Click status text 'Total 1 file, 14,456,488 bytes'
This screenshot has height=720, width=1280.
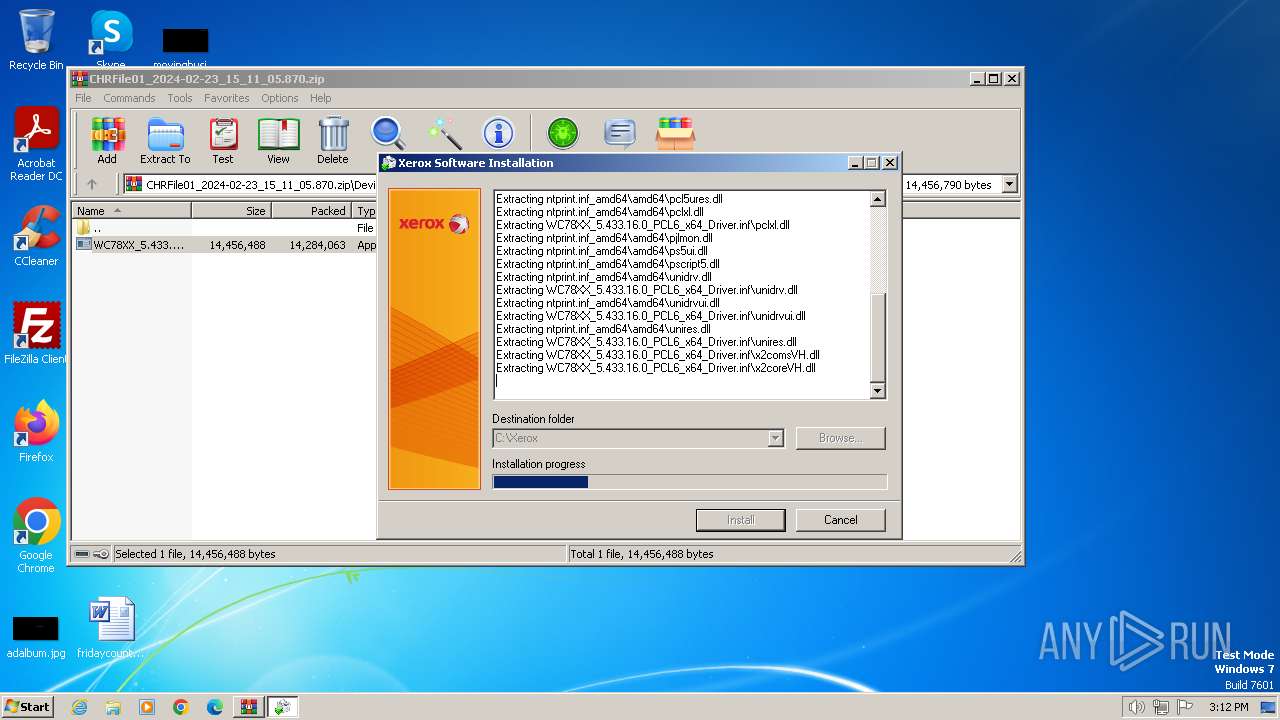(641, 554)
